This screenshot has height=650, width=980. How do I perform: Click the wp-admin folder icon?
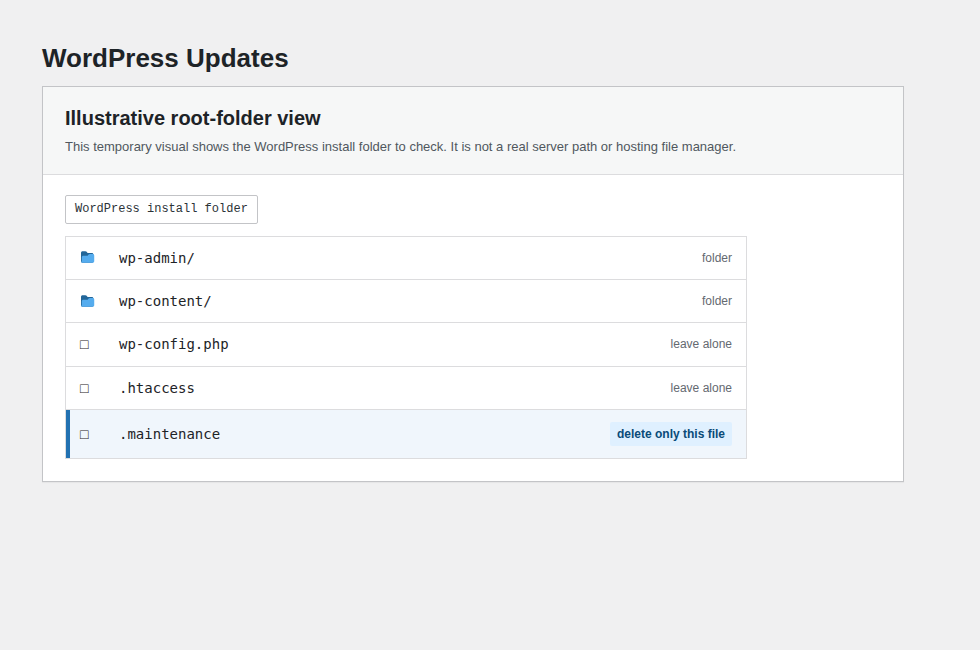[x=88, y=258]
